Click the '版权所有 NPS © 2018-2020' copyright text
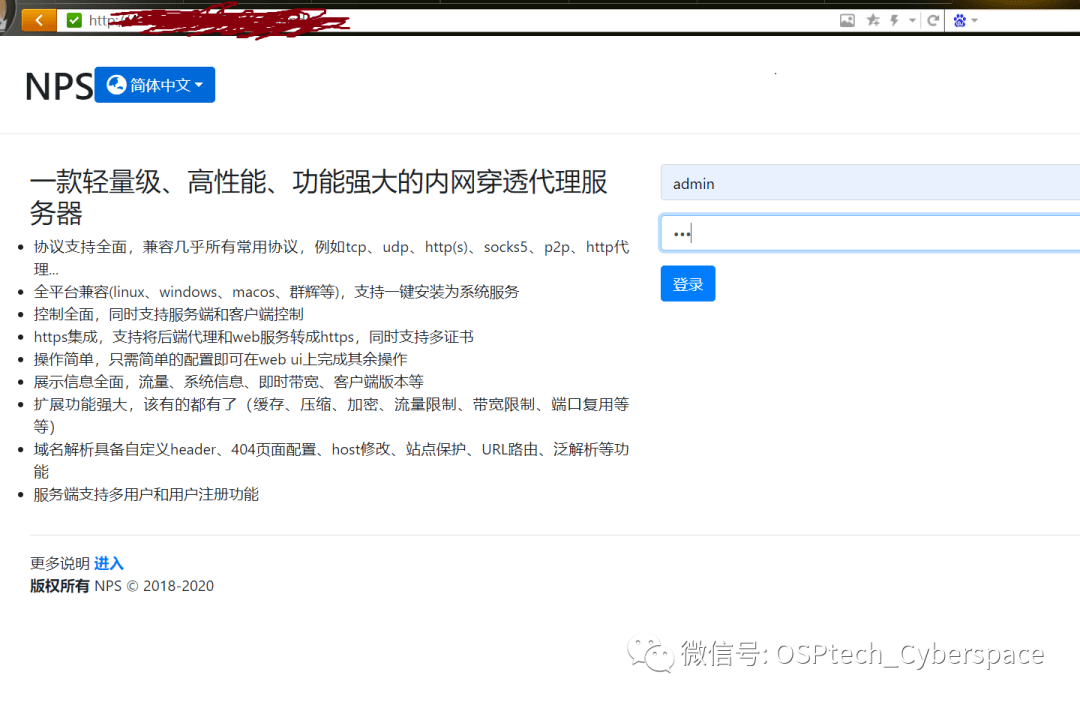The height and width of the screenshot is (705, 1080). click(122, 586)
